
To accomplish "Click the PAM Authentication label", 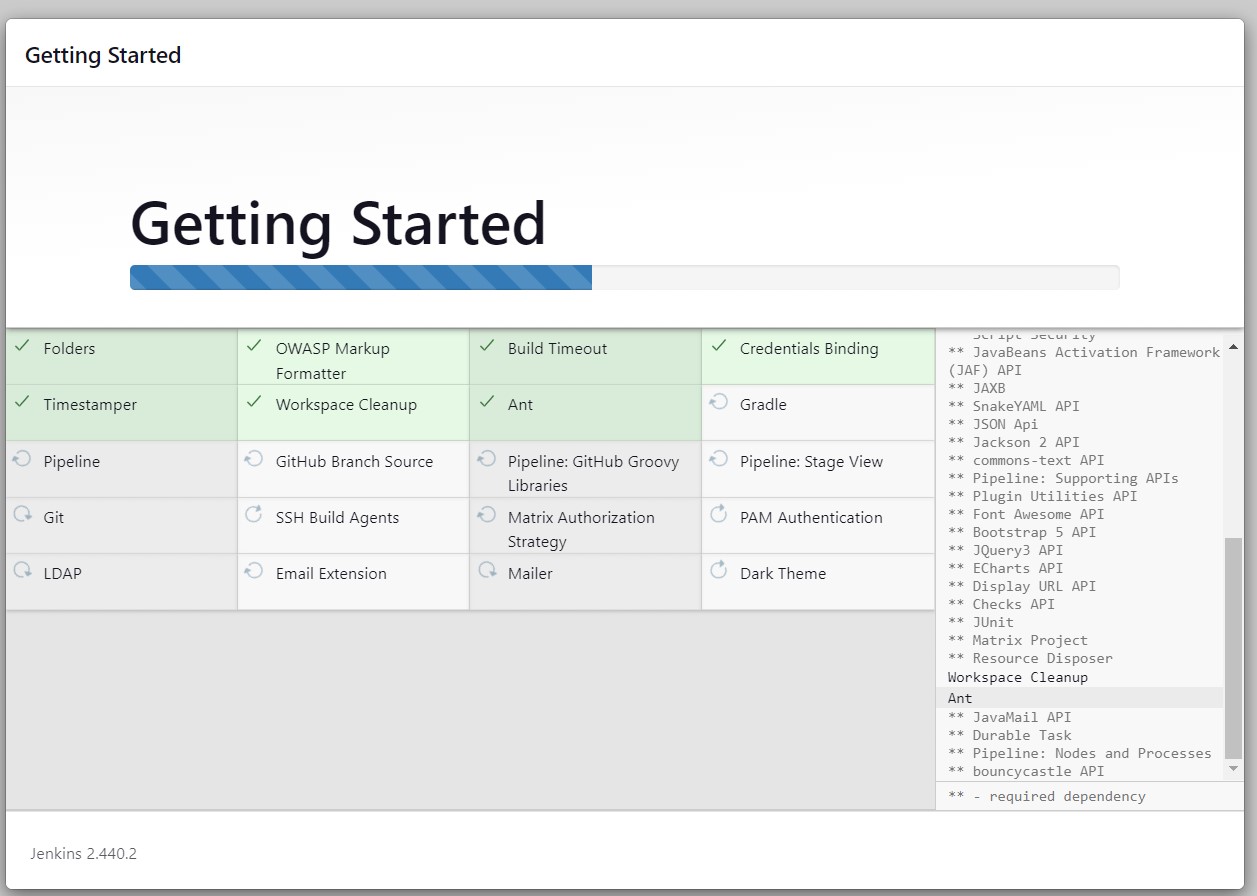I will (811, 518).
